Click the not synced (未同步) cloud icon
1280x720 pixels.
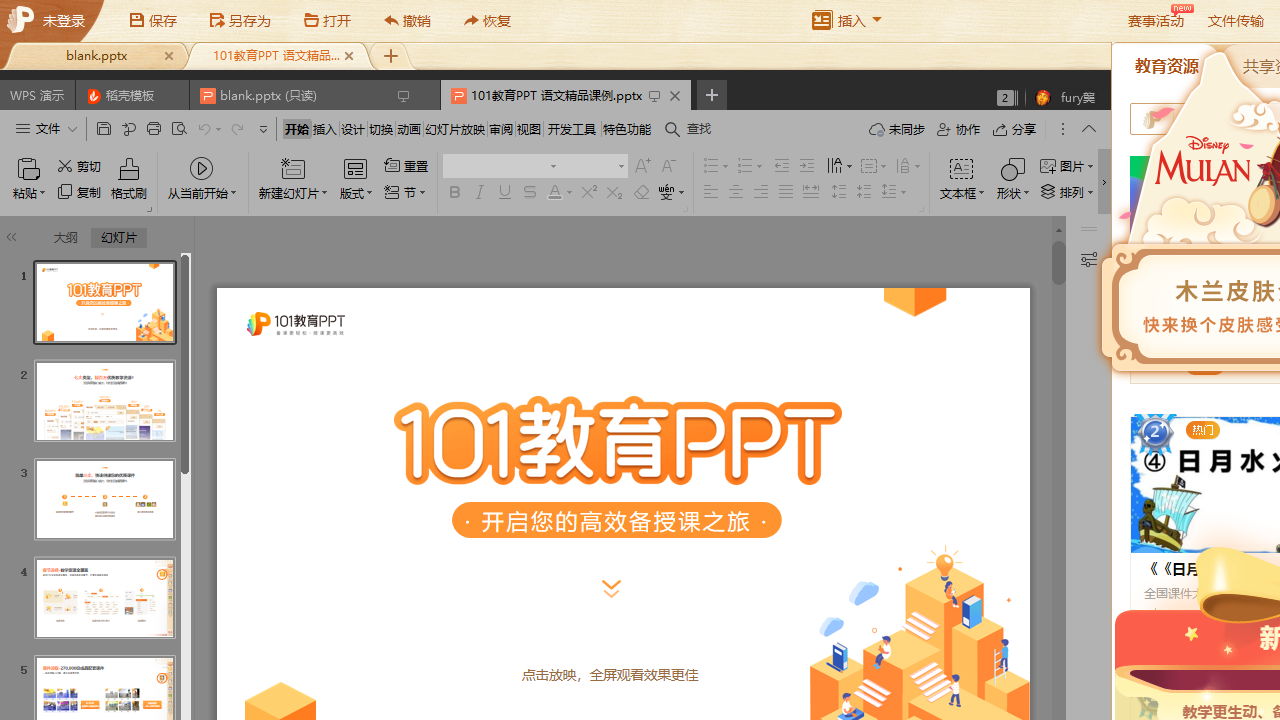coord(877,130)
